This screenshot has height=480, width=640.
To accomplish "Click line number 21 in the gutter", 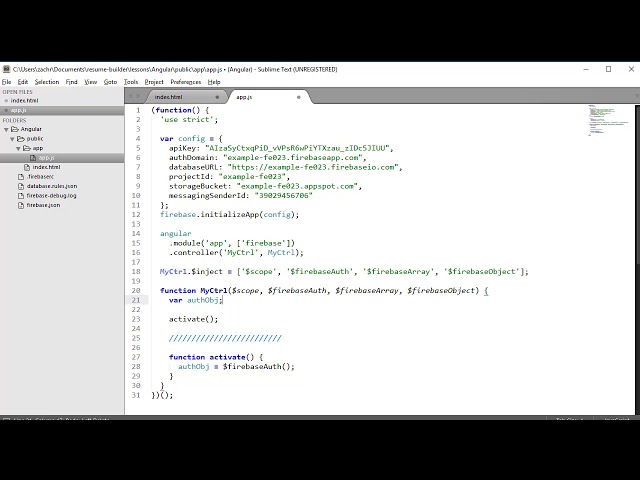I will [x=136, y=300].
